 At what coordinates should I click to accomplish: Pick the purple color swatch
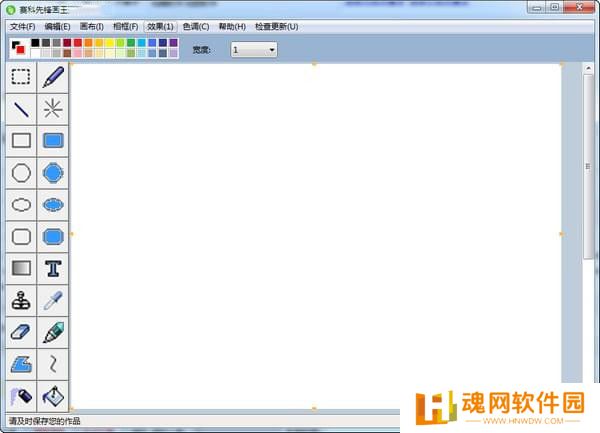tap(173, 42)
